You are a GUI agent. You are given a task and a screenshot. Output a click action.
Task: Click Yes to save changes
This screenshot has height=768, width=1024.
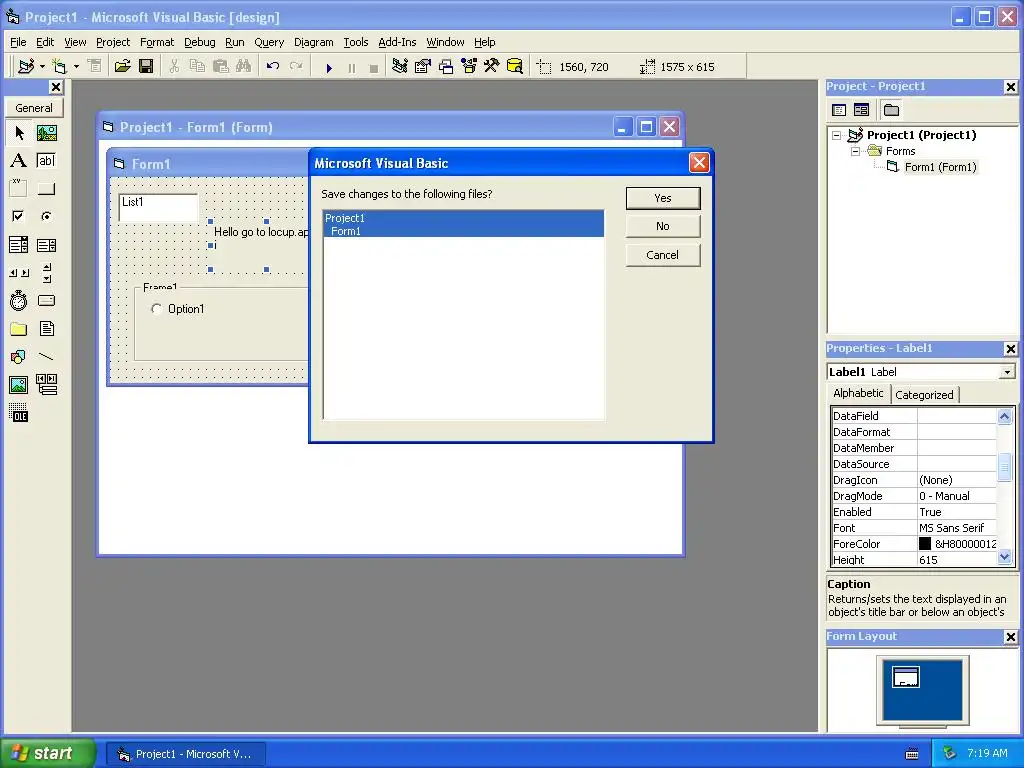pyautogui.click(x=663, y=199)
